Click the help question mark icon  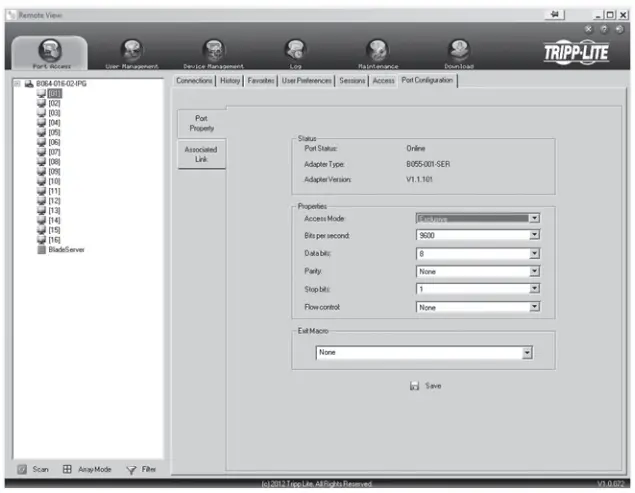[604, 29]
